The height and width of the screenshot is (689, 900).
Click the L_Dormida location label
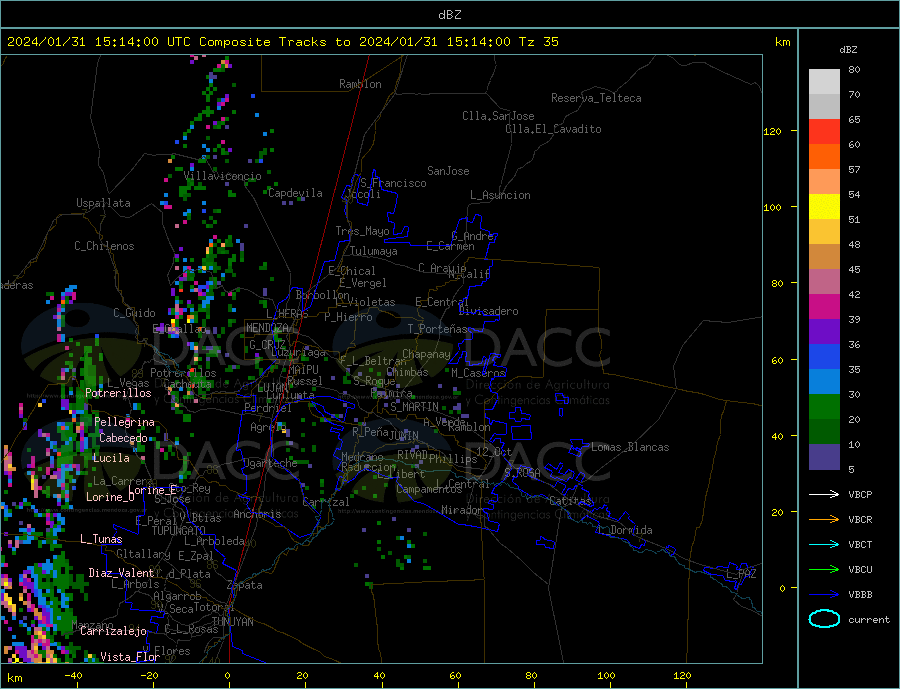click(625, 530)
